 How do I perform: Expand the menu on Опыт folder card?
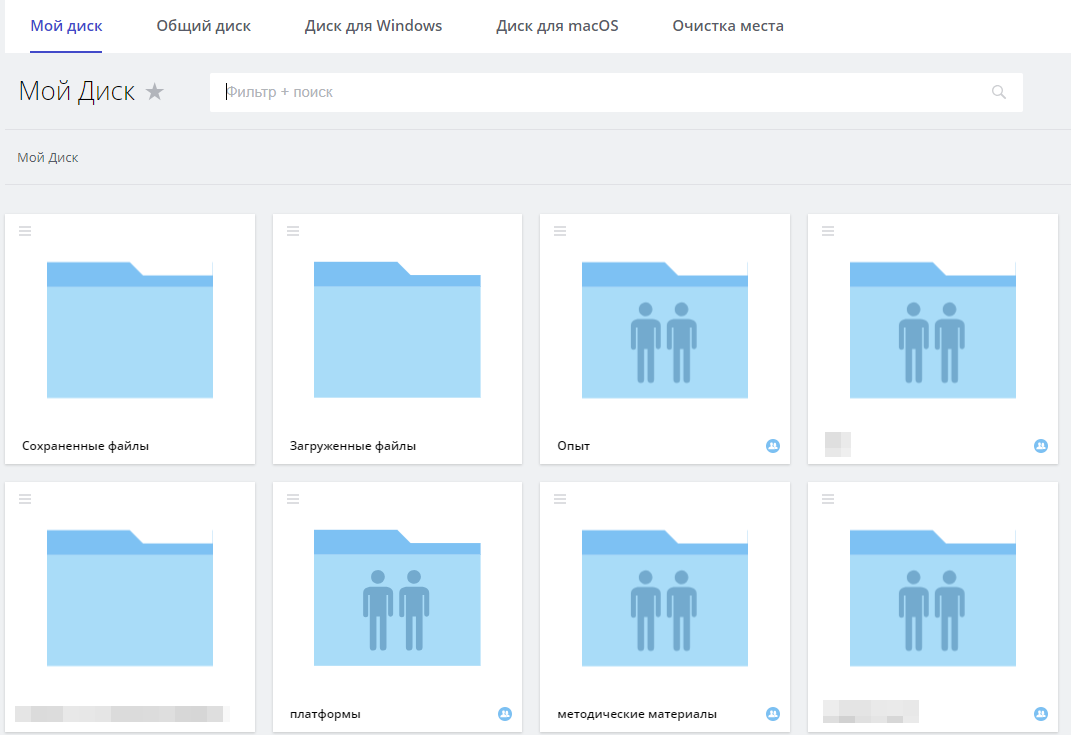click(560, 231)
